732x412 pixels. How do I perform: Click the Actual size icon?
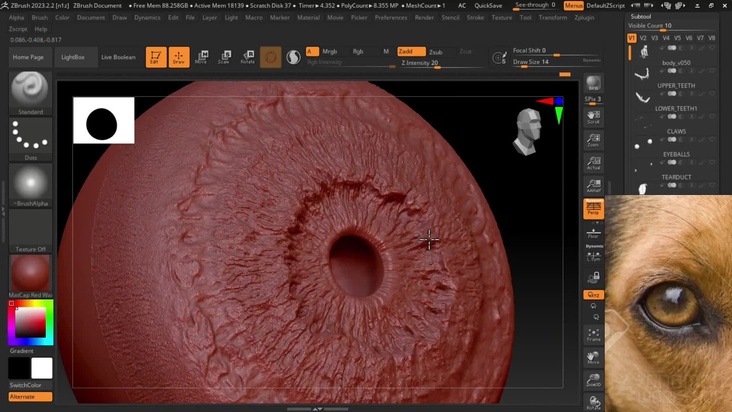[593, 163]
